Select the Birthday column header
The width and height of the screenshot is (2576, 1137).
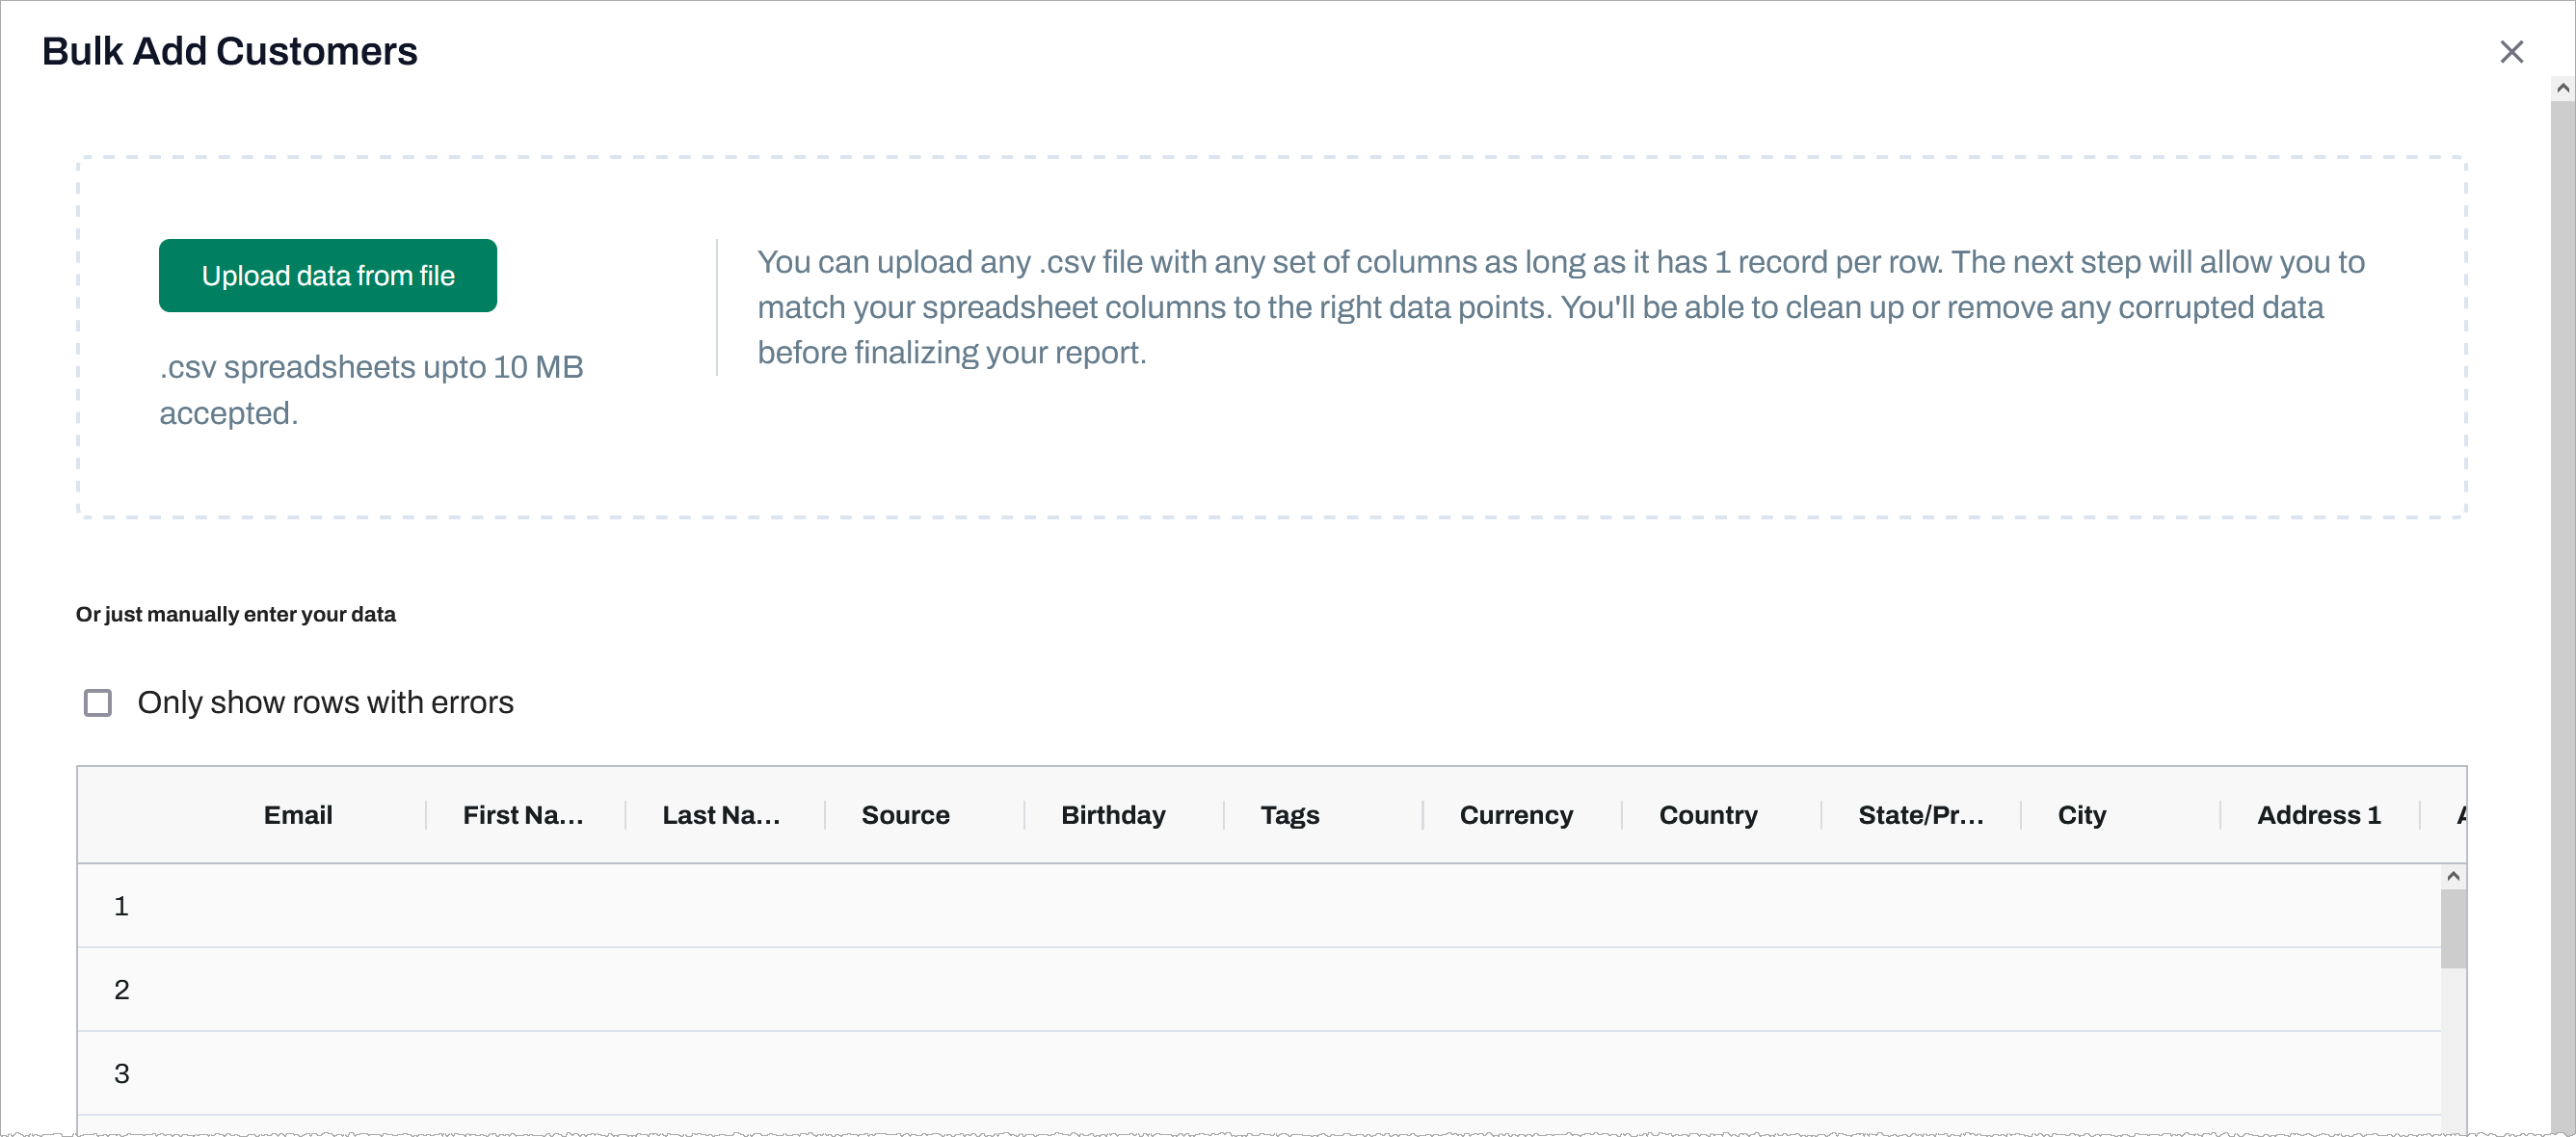(1112, 814)
